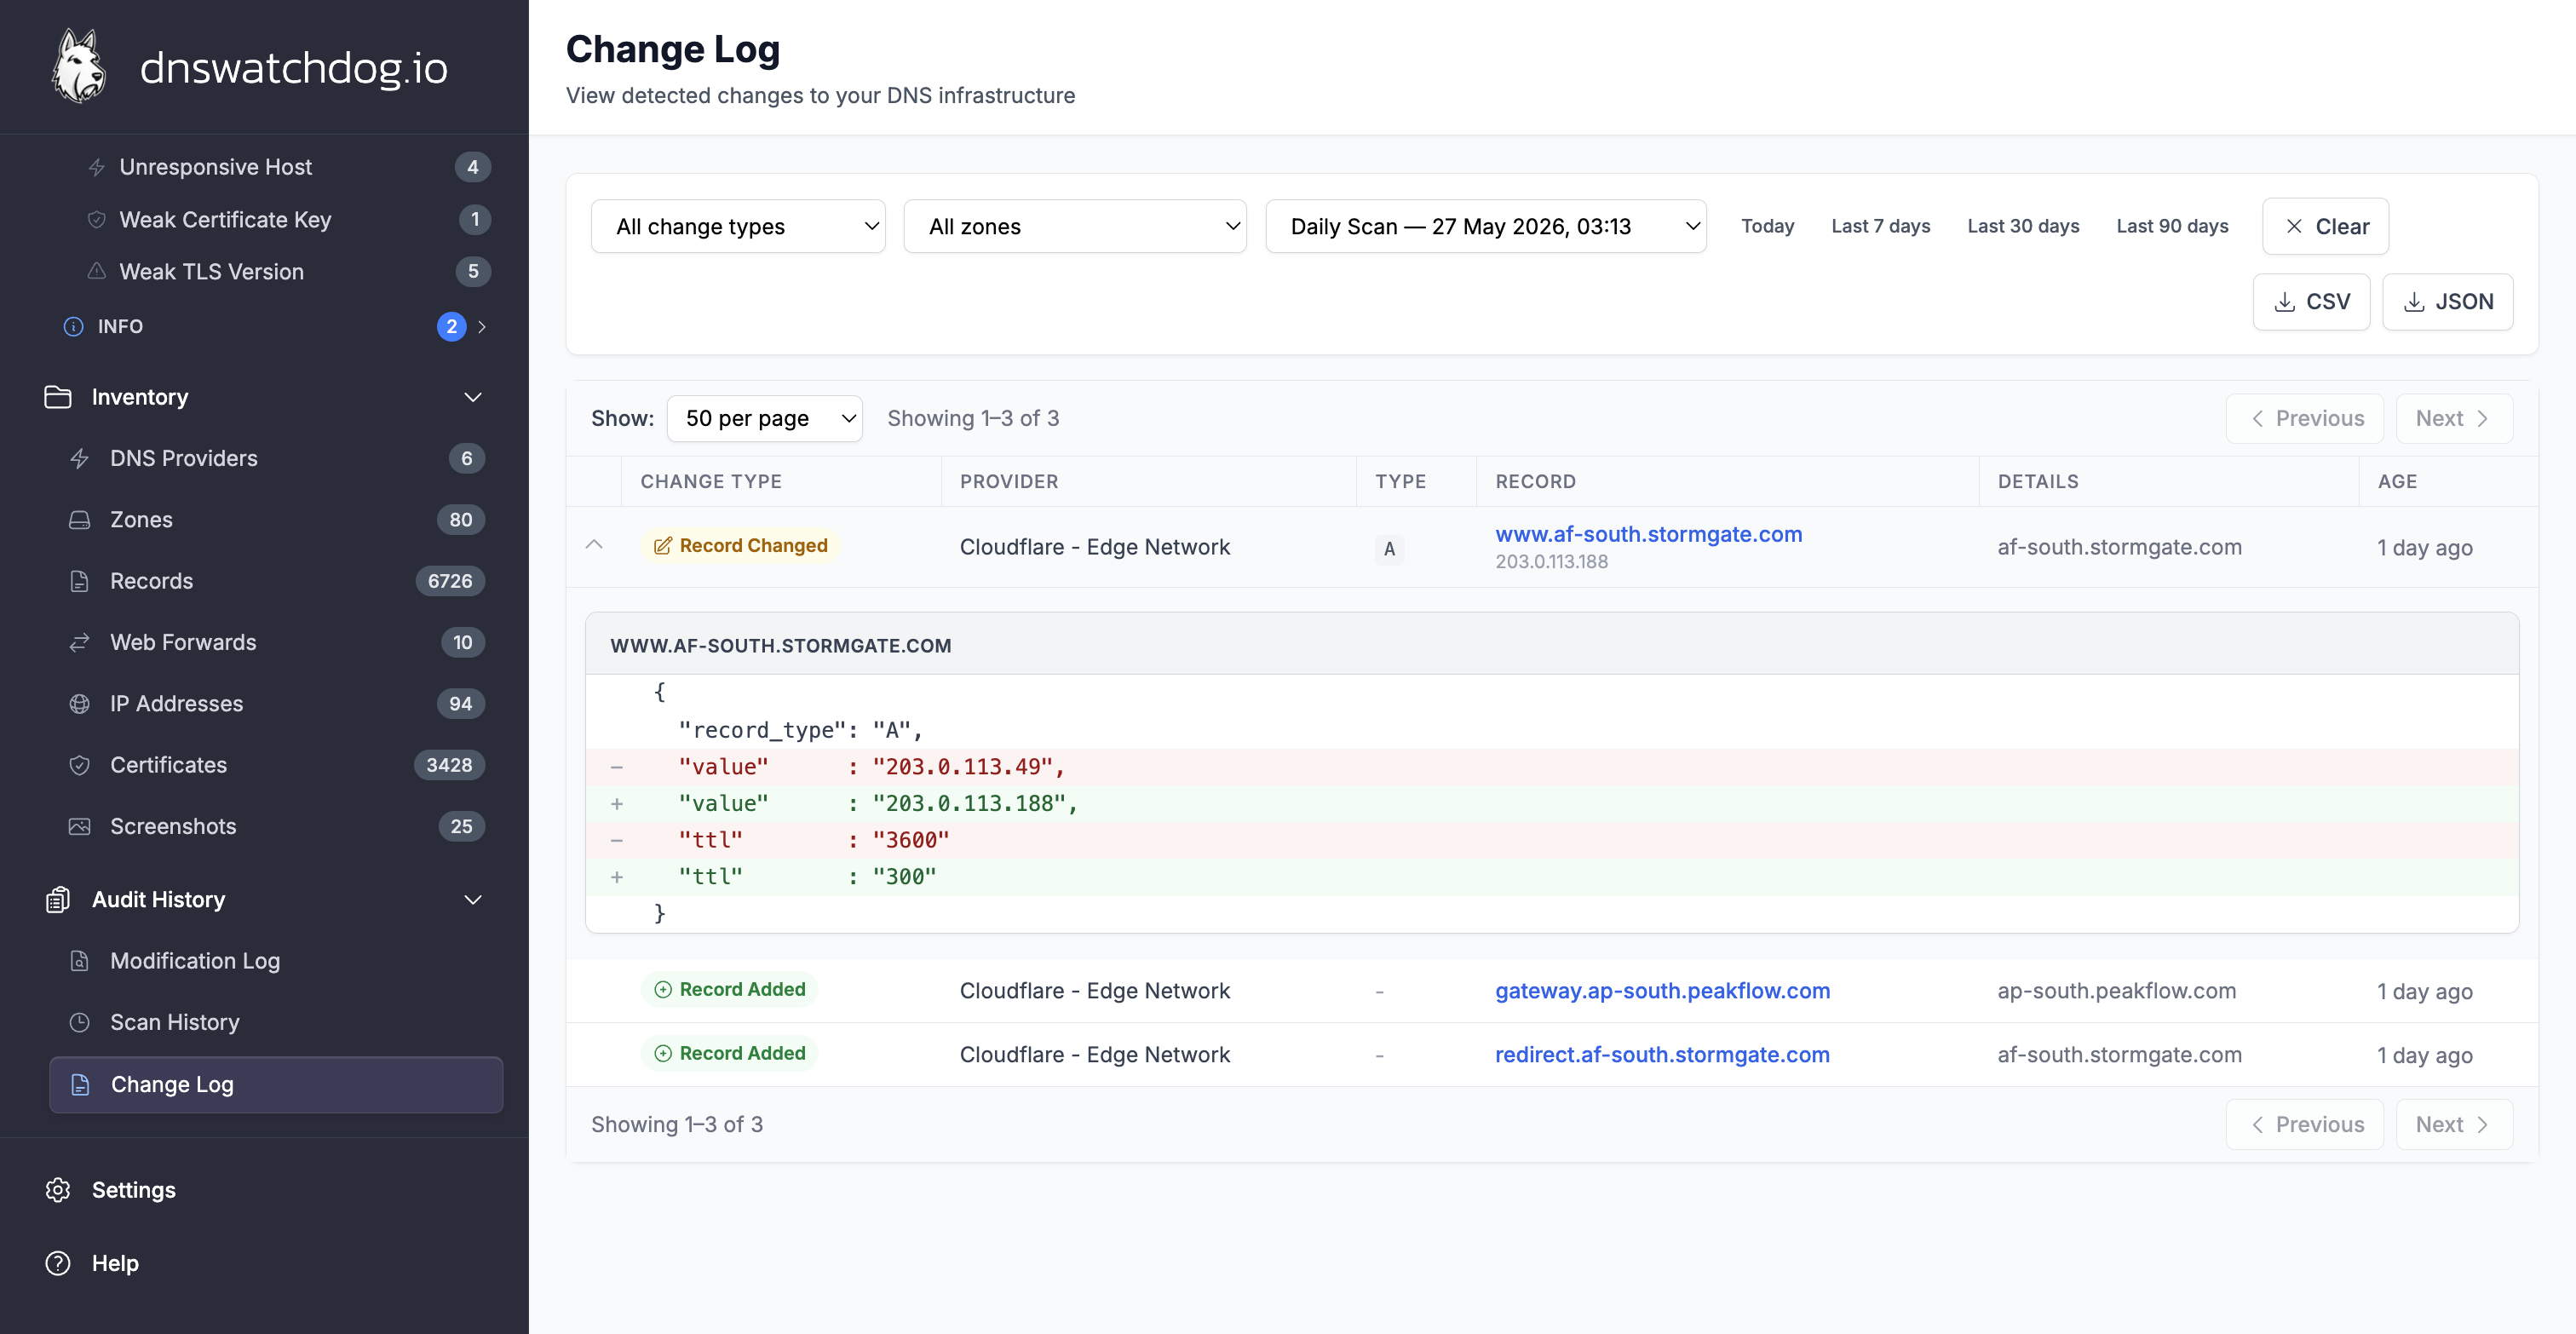The width and height of the screenshot is (2576, 1334).
Task: Export change log as CSV
Action: [x=2311, y=302]
